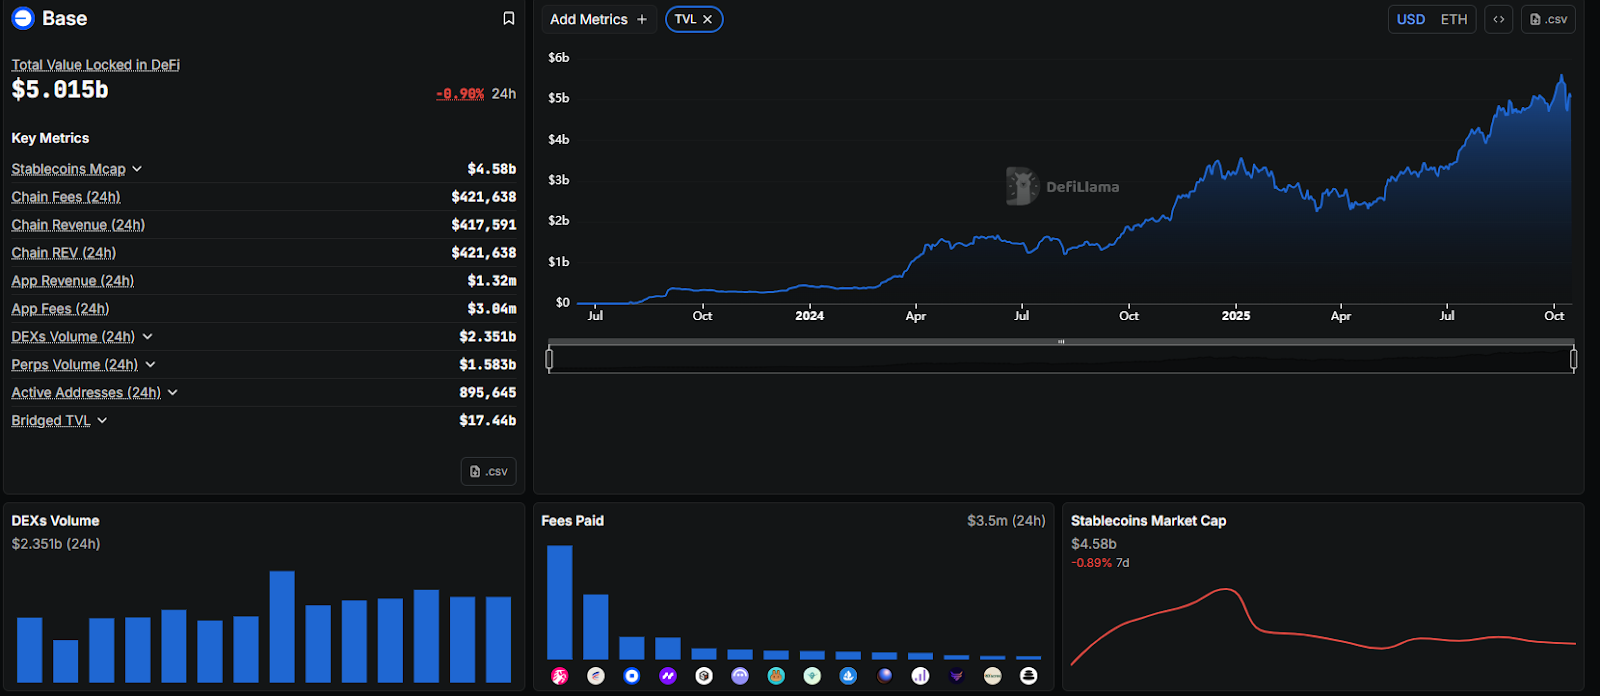Click the Key Metrics panel .csv button
1600x696 pixels.
coord(488,471)
